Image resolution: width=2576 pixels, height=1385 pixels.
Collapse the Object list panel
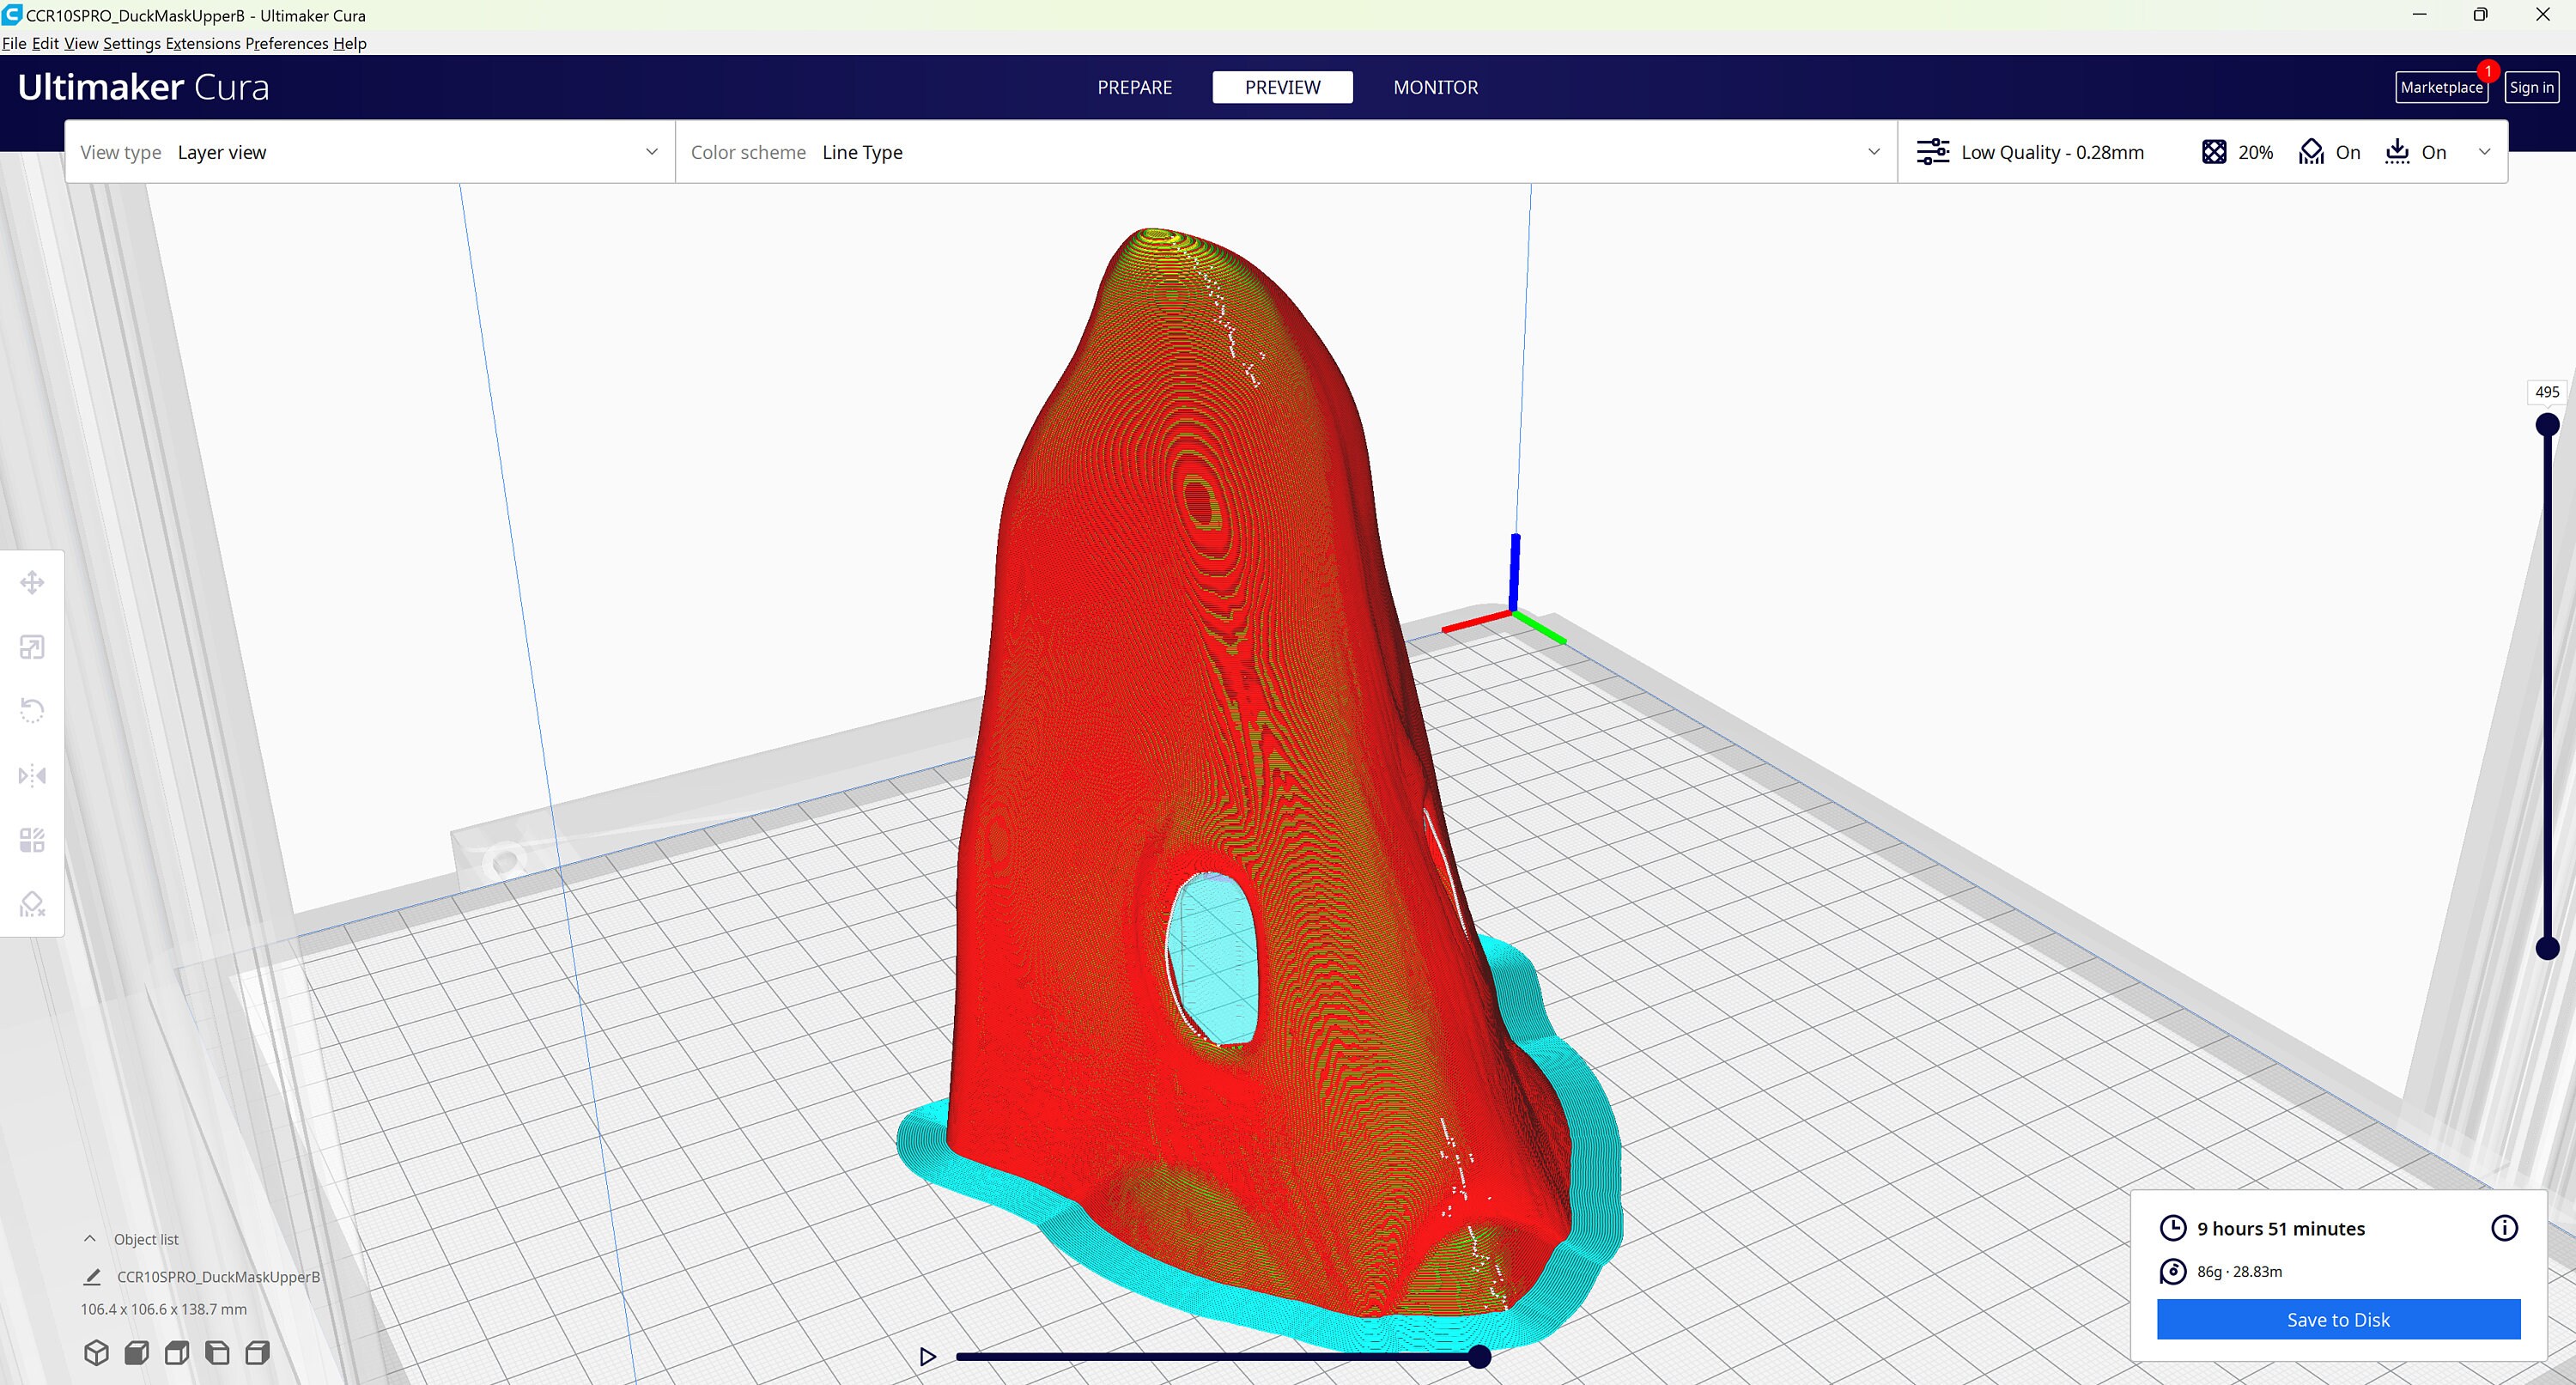point(90,1238)
